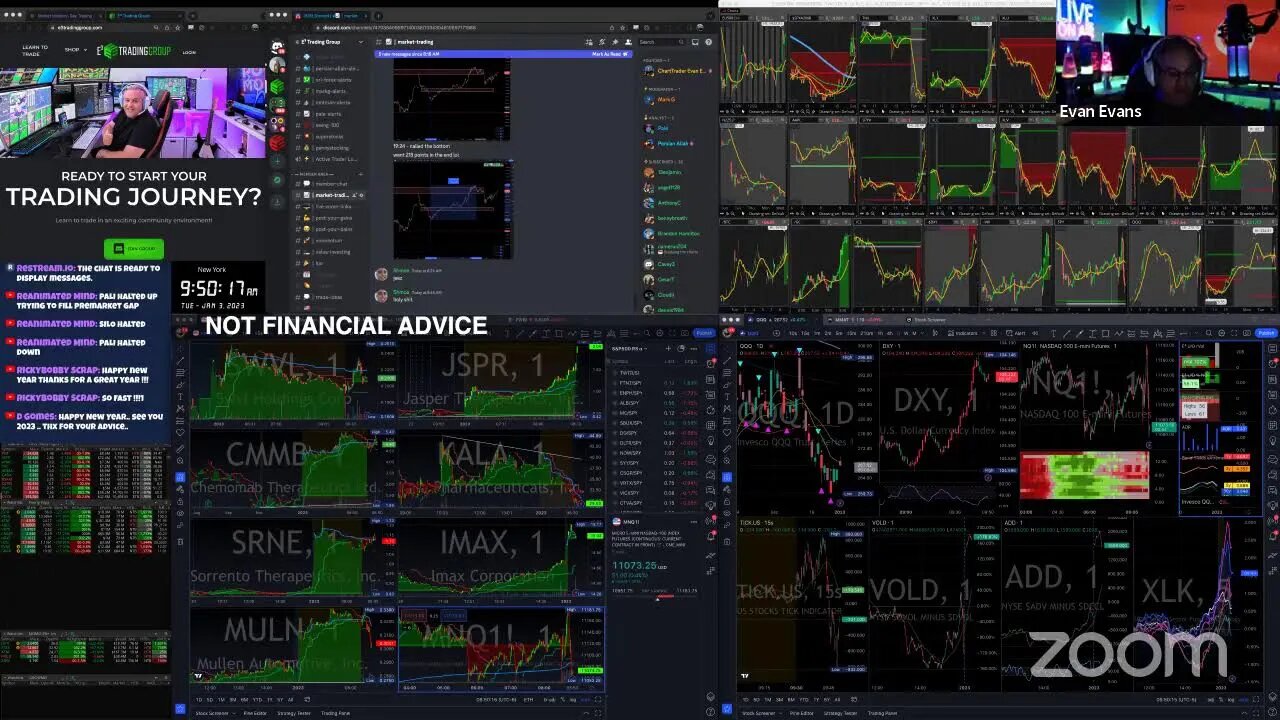Select the penny-stocking Discord channel
Viewport: 1280px width, 720px height.
click(x=330, y=148)
